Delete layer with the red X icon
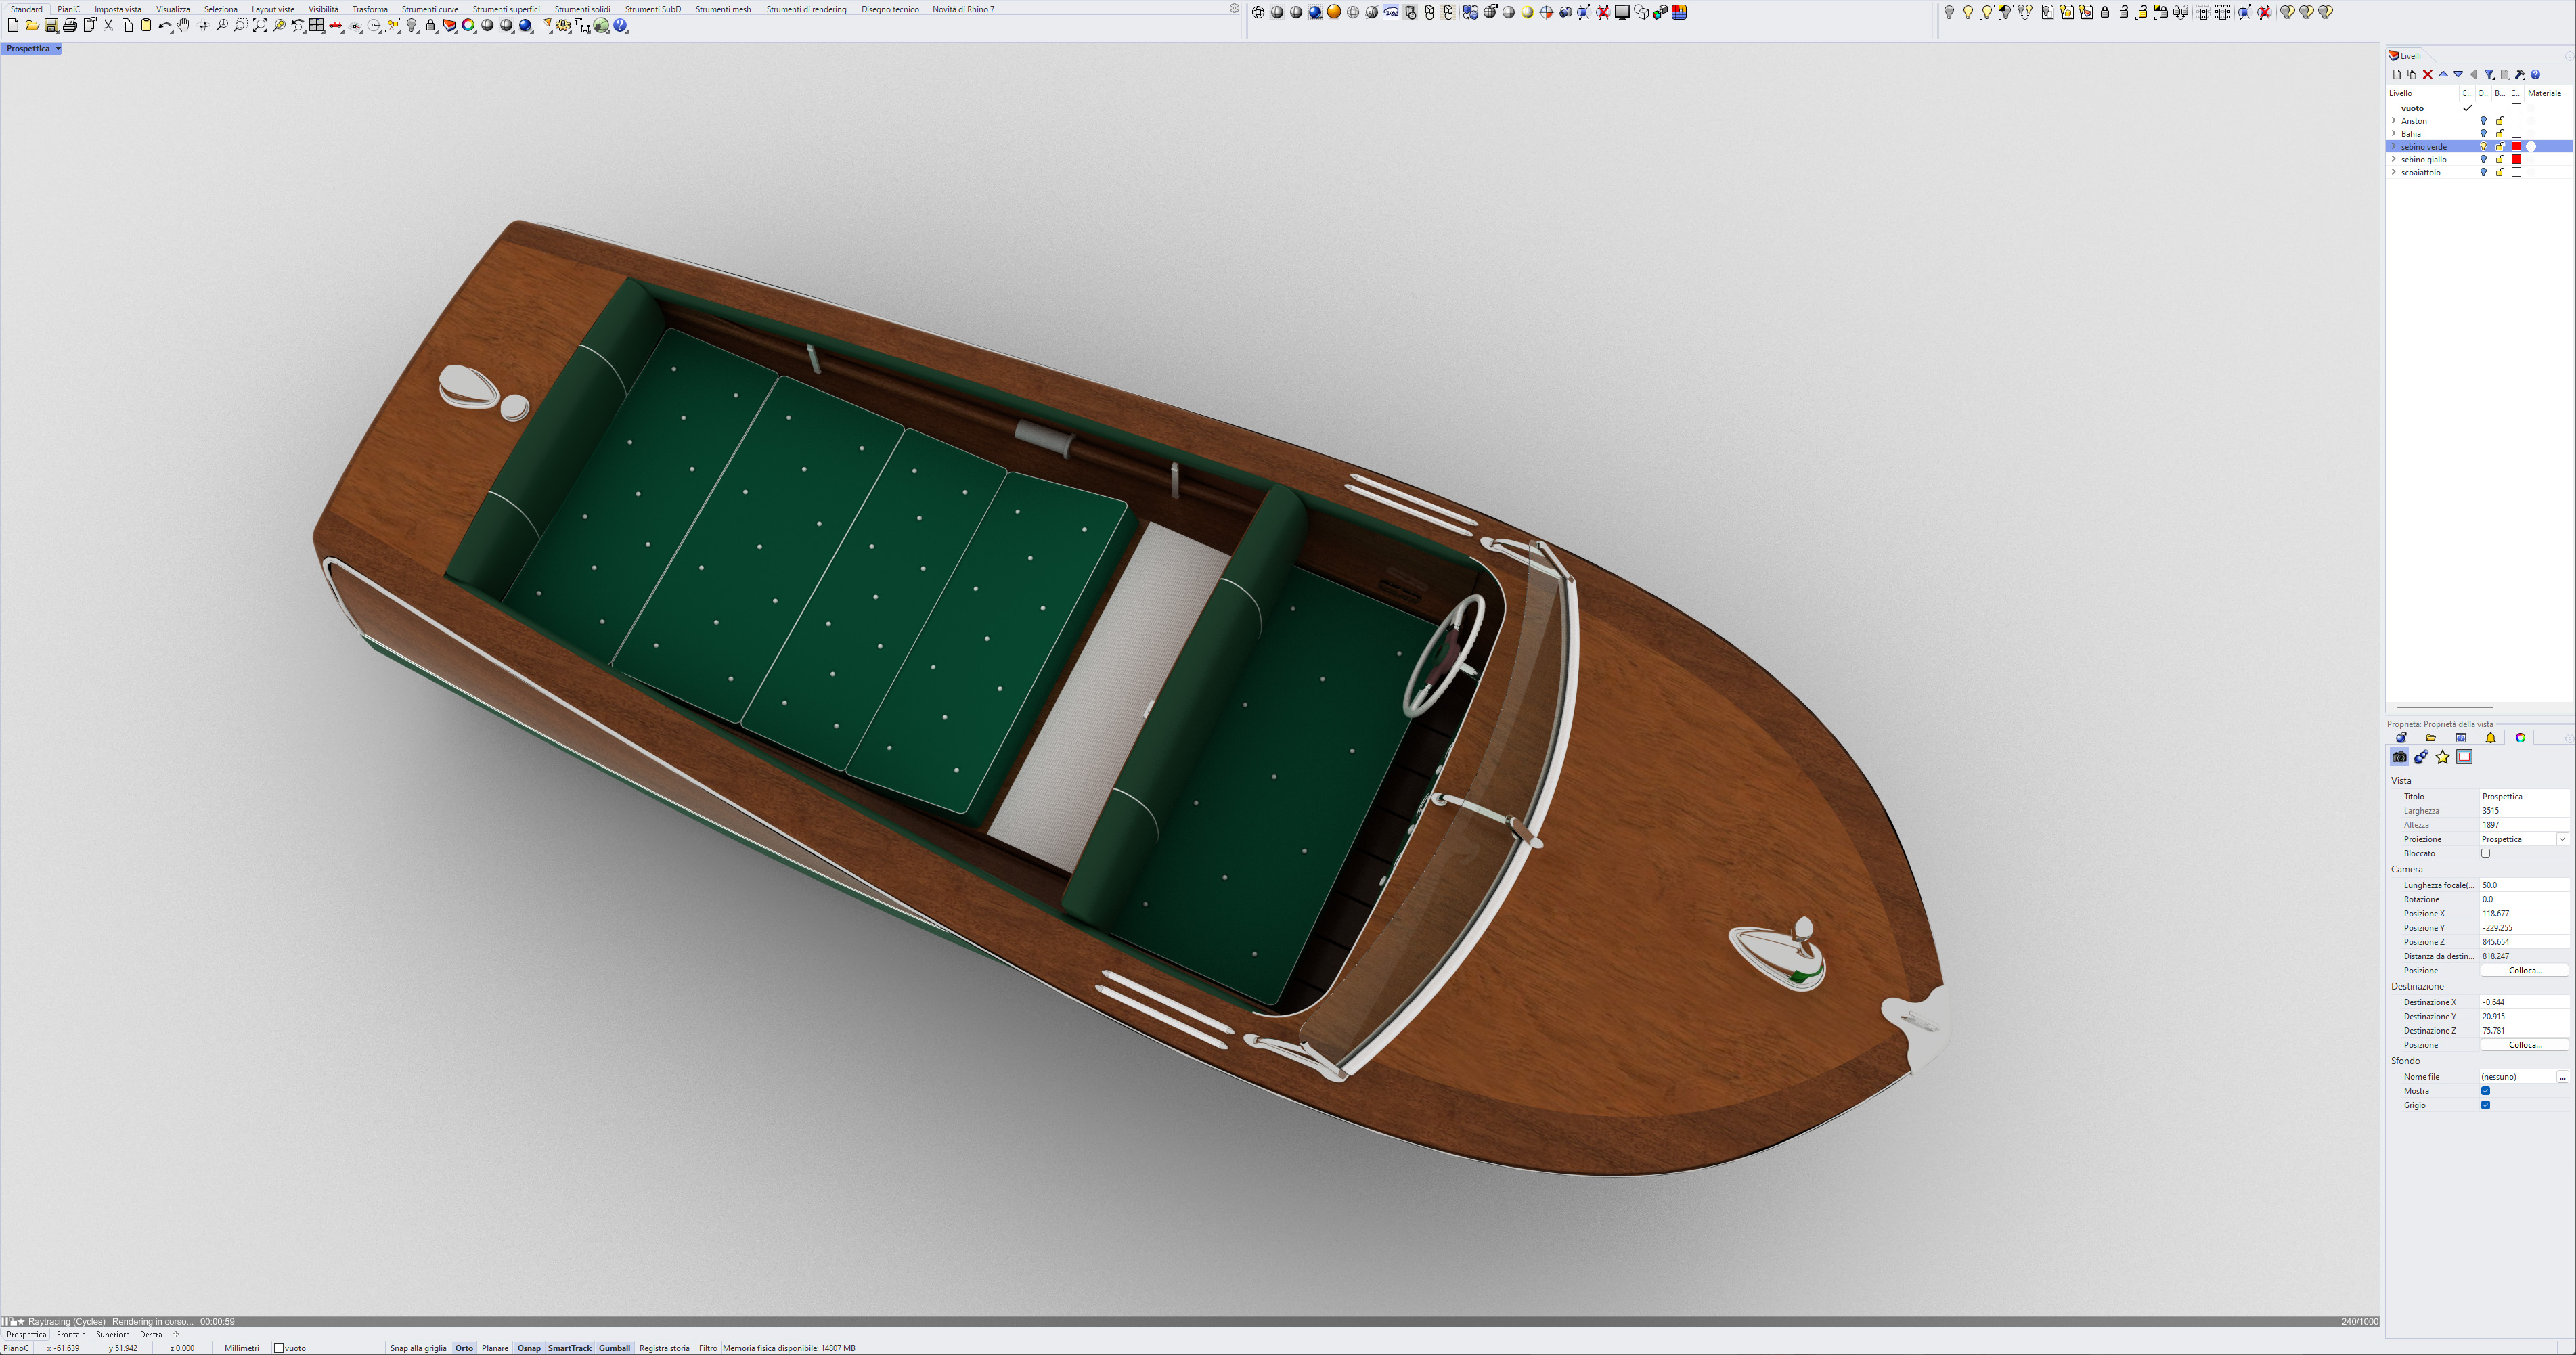This screenshot has height=1355, width=2576. (2427, 75)
